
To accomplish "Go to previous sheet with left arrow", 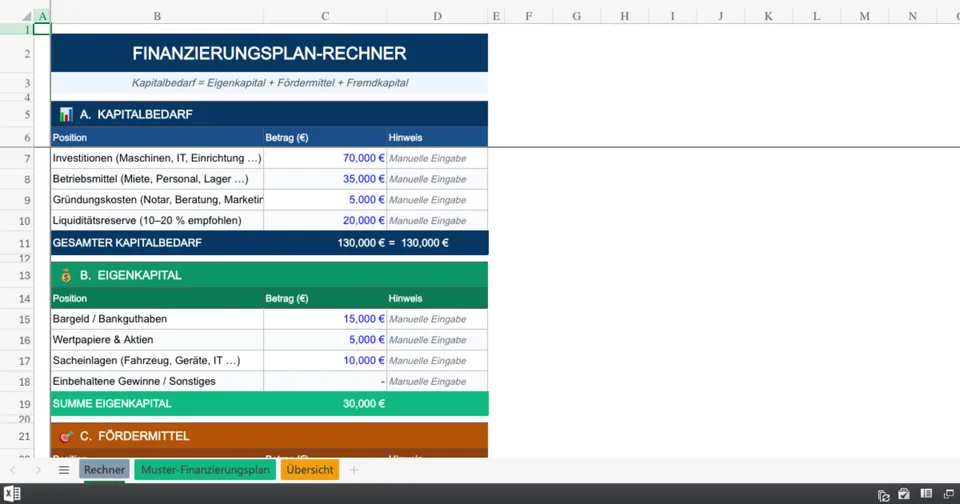I will (x=13, y=470).
